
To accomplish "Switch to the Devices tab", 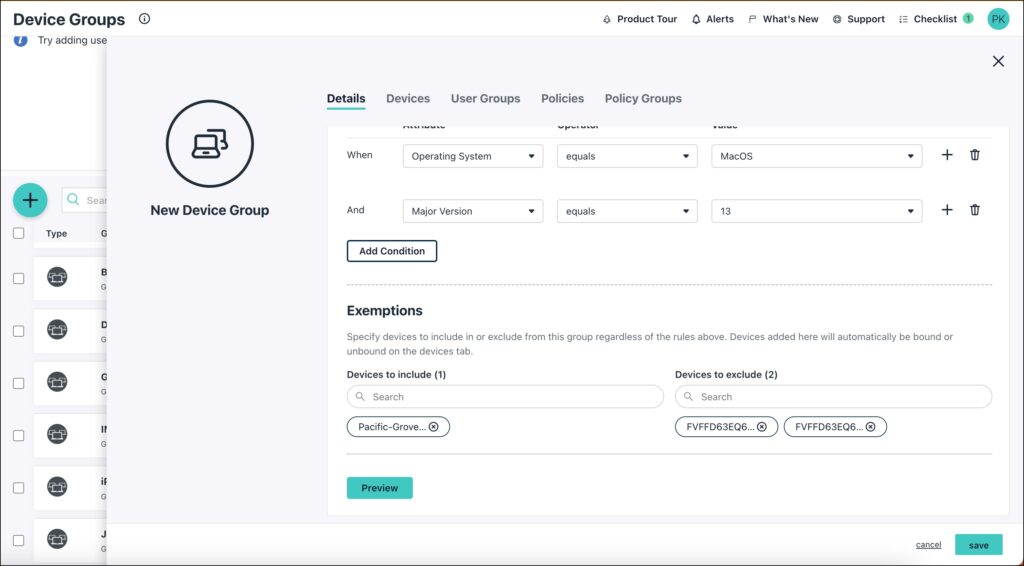I will coord(408,98).
